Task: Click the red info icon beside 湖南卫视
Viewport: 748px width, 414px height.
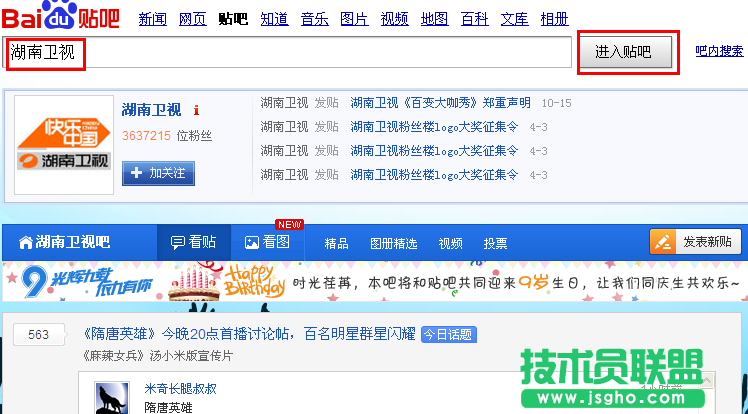Action: [x=196, y=111]
